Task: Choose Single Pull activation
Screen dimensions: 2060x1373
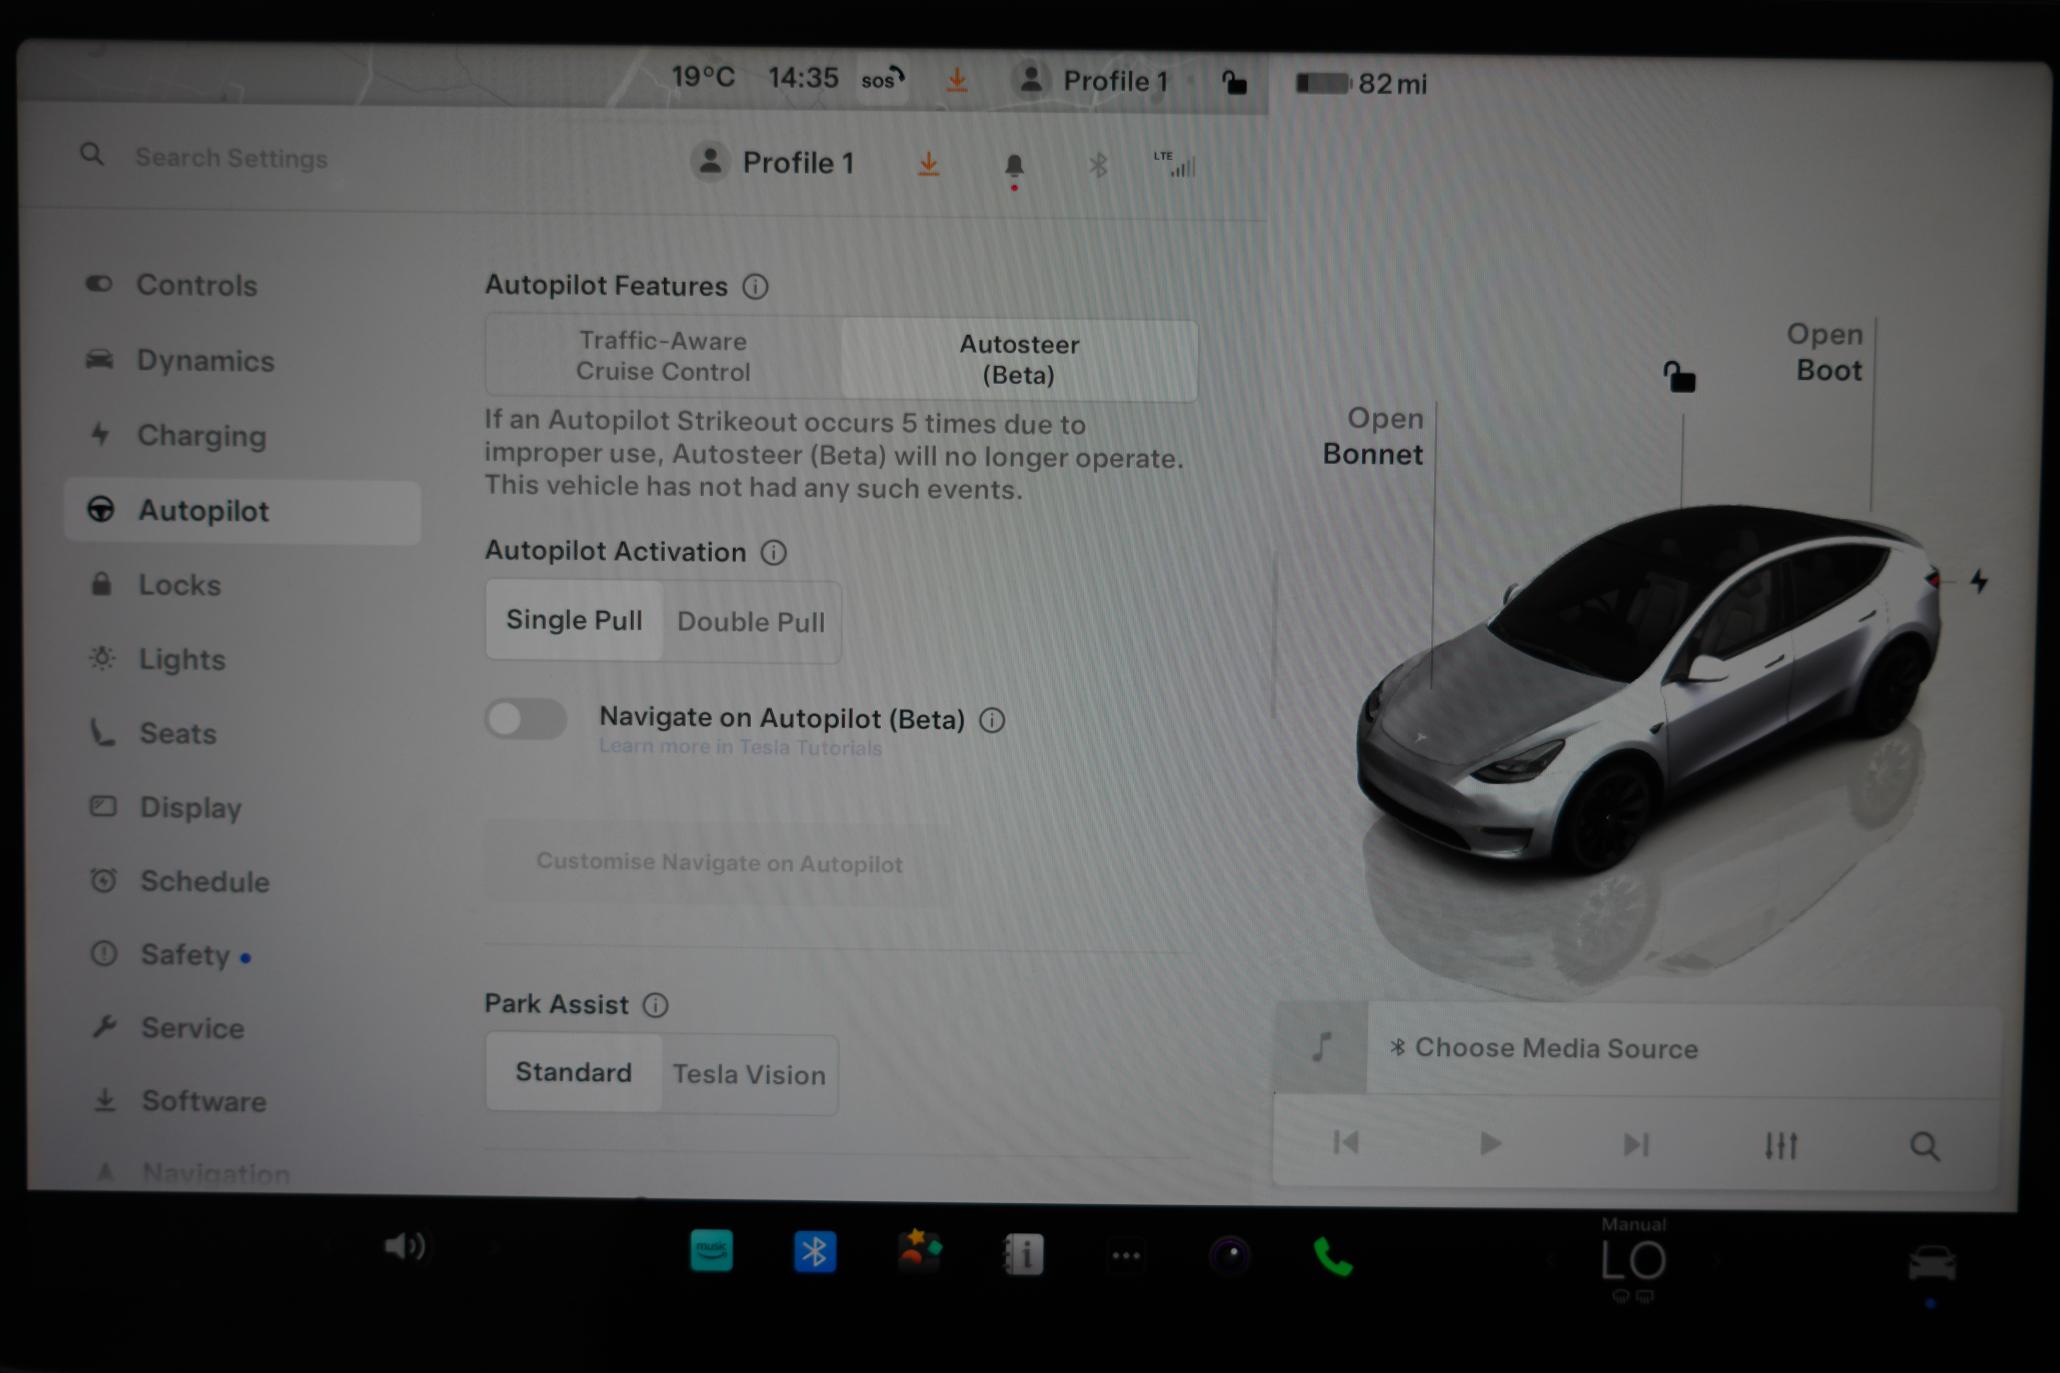Action: [x=574, y=620]
